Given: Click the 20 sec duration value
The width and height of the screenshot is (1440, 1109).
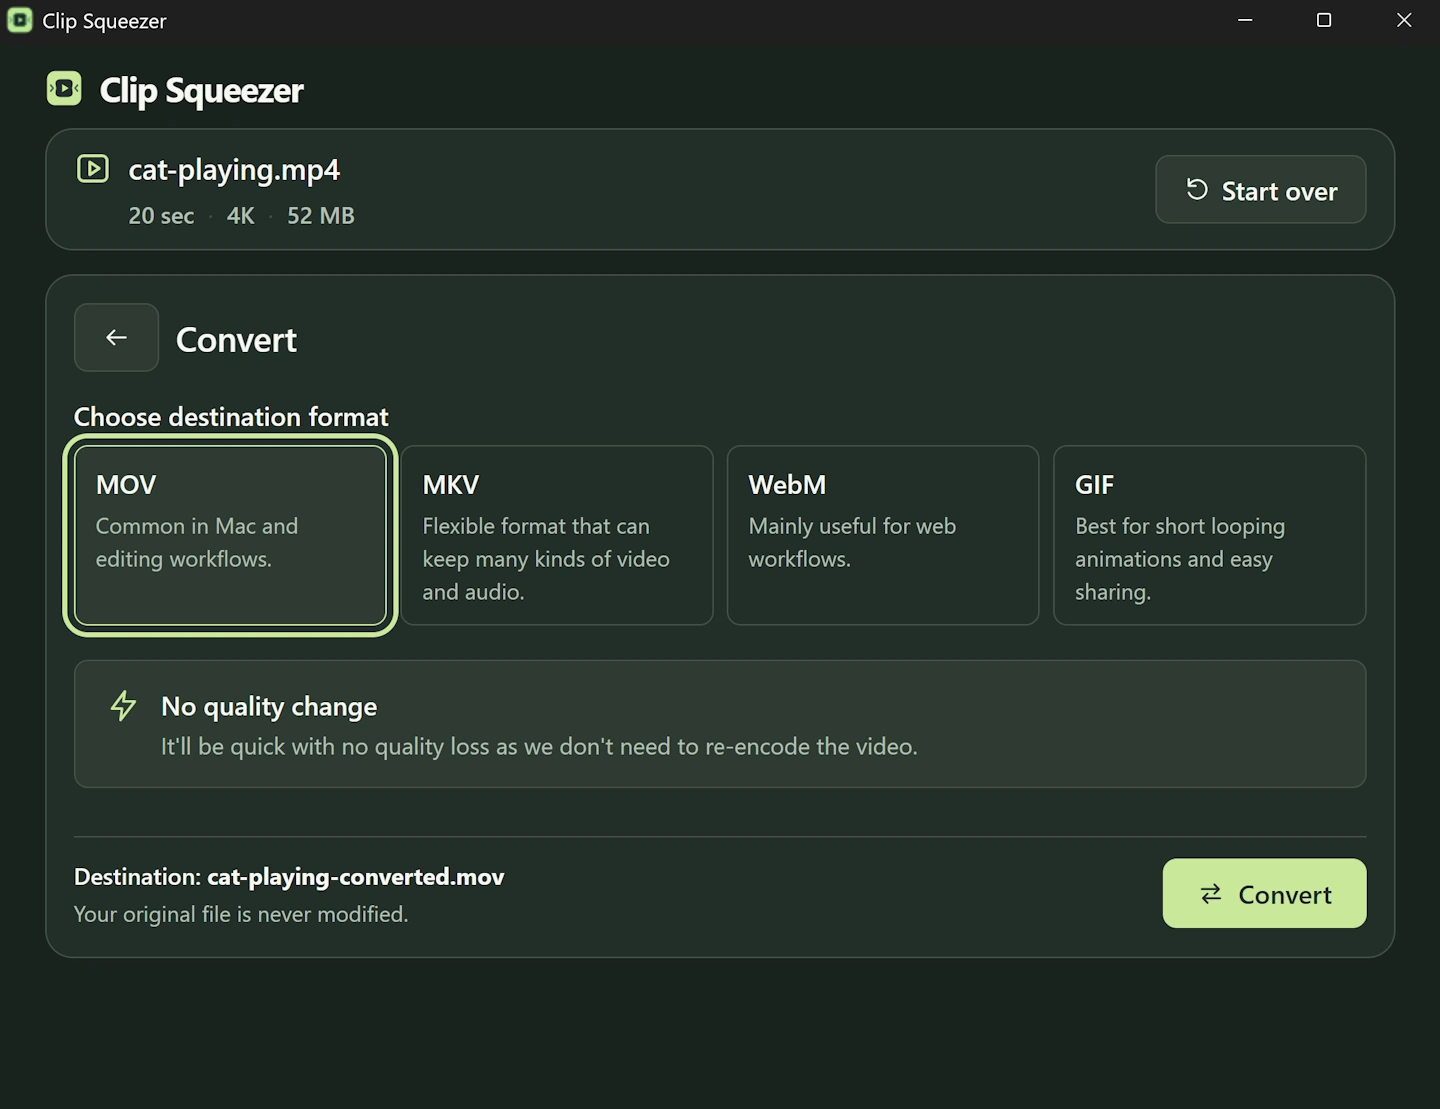Looking at the screenshot, I should click(161, 216).
